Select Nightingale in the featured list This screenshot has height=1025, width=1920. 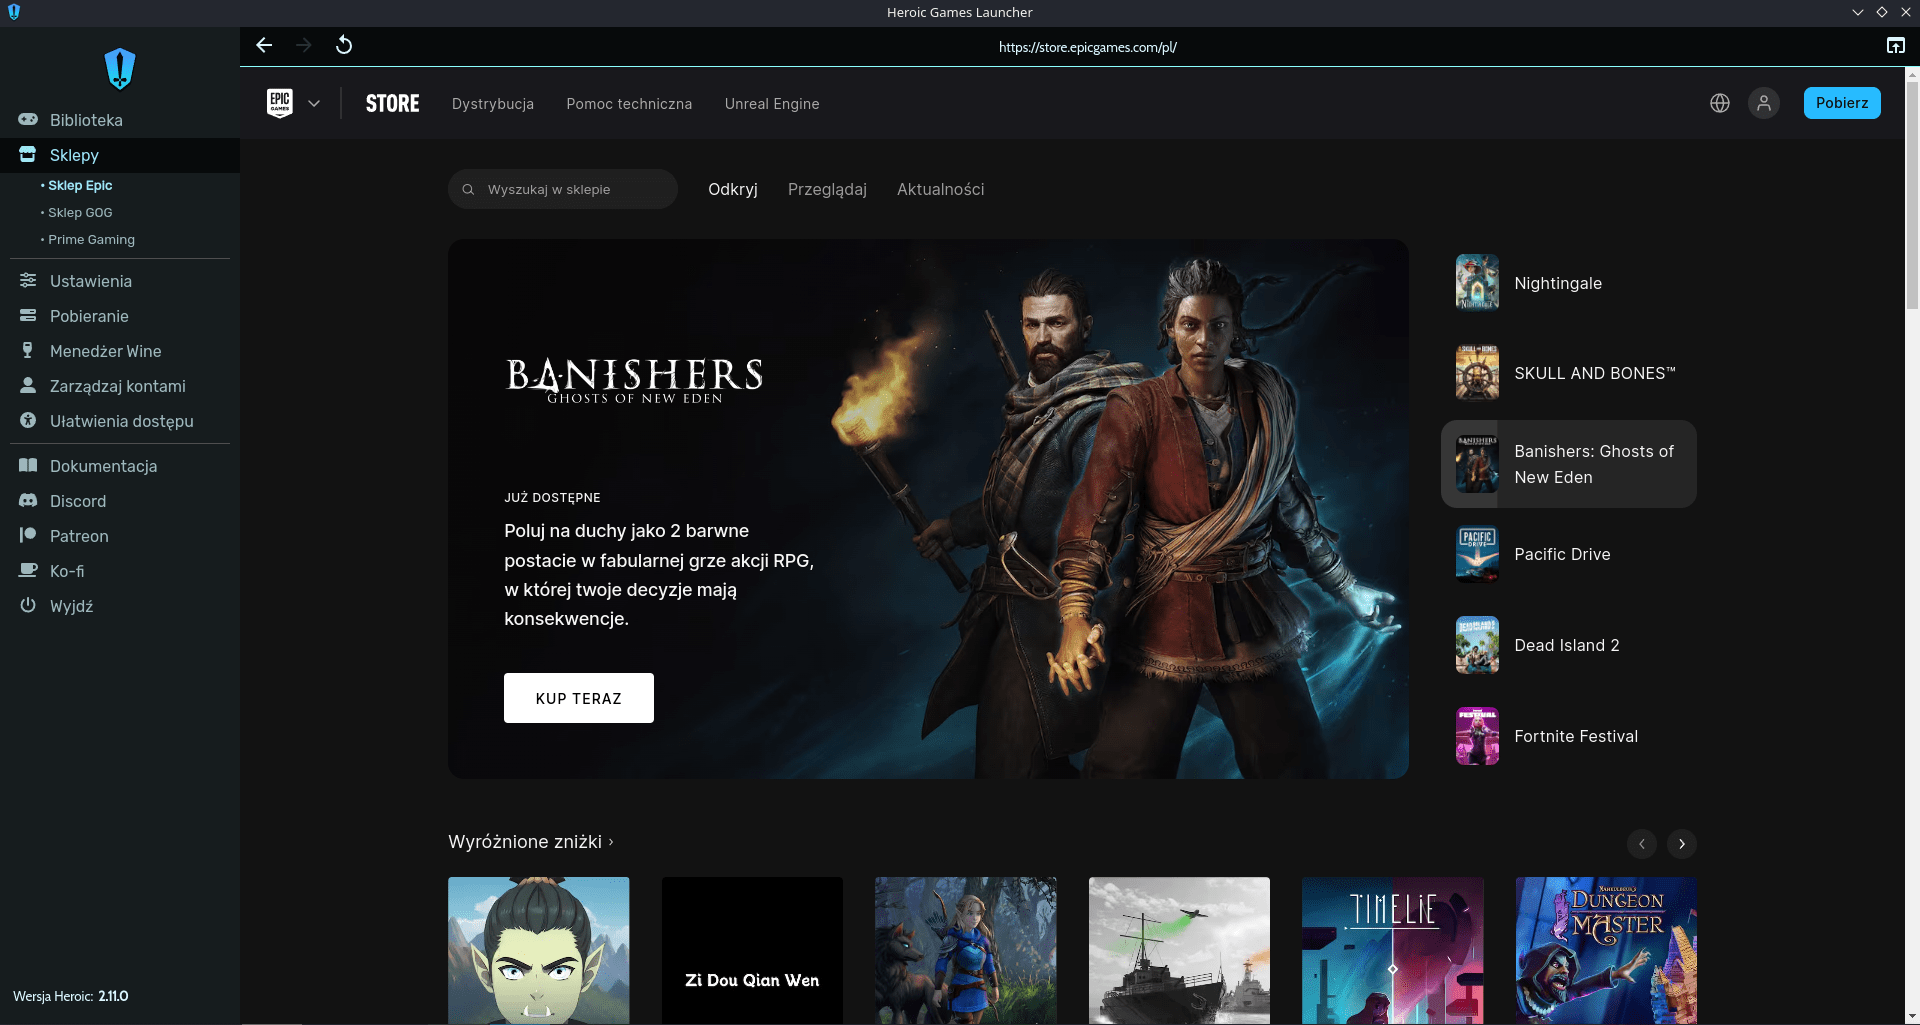click(1568, 283)
